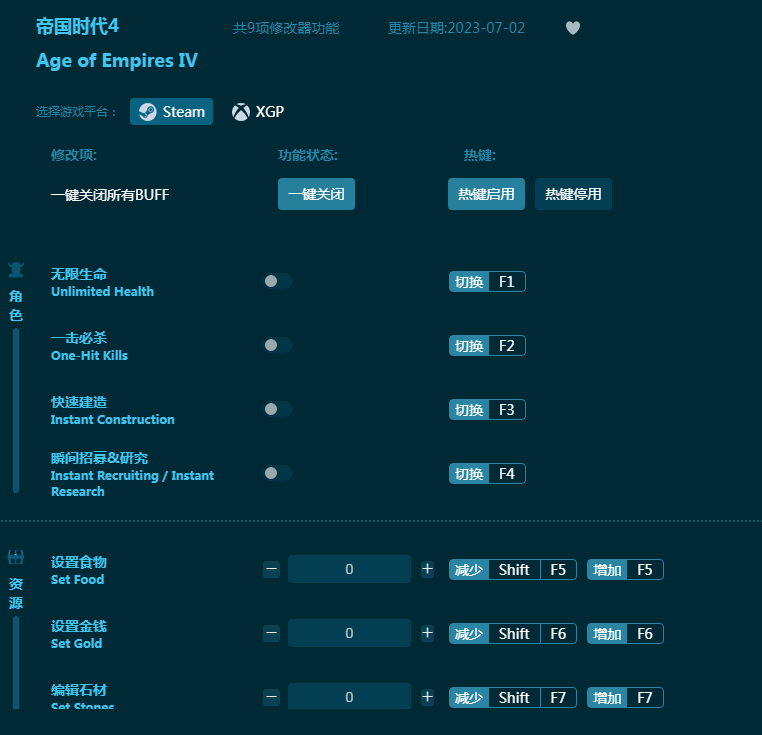Click the One-Hit Kills label
Viewport: 762px width, 735px height.
[89, 355]
